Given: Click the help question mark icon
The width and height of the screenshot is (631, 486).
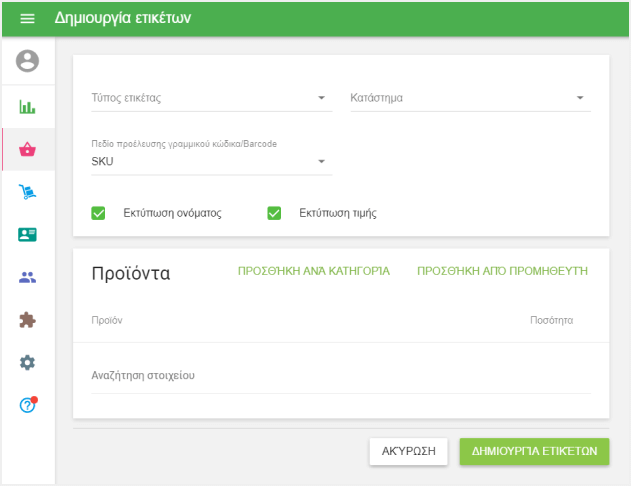Looking at the screenshot, I should 27,405.
